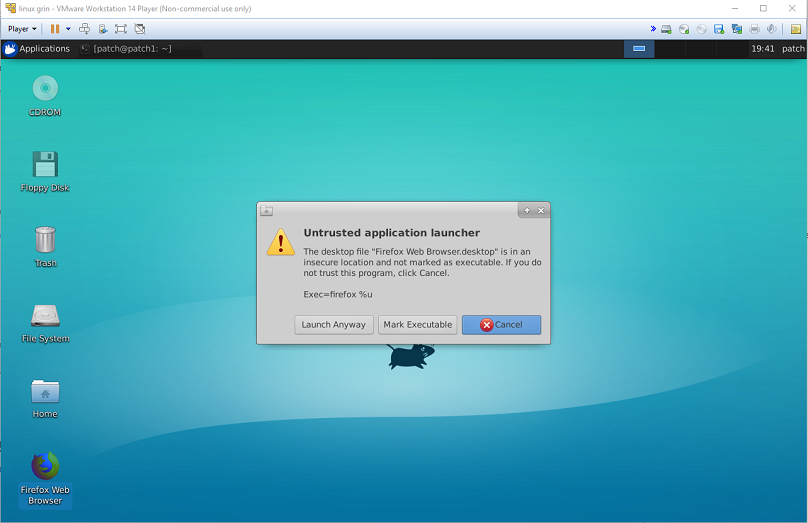Open the patch user menu

tap(793, 49)
